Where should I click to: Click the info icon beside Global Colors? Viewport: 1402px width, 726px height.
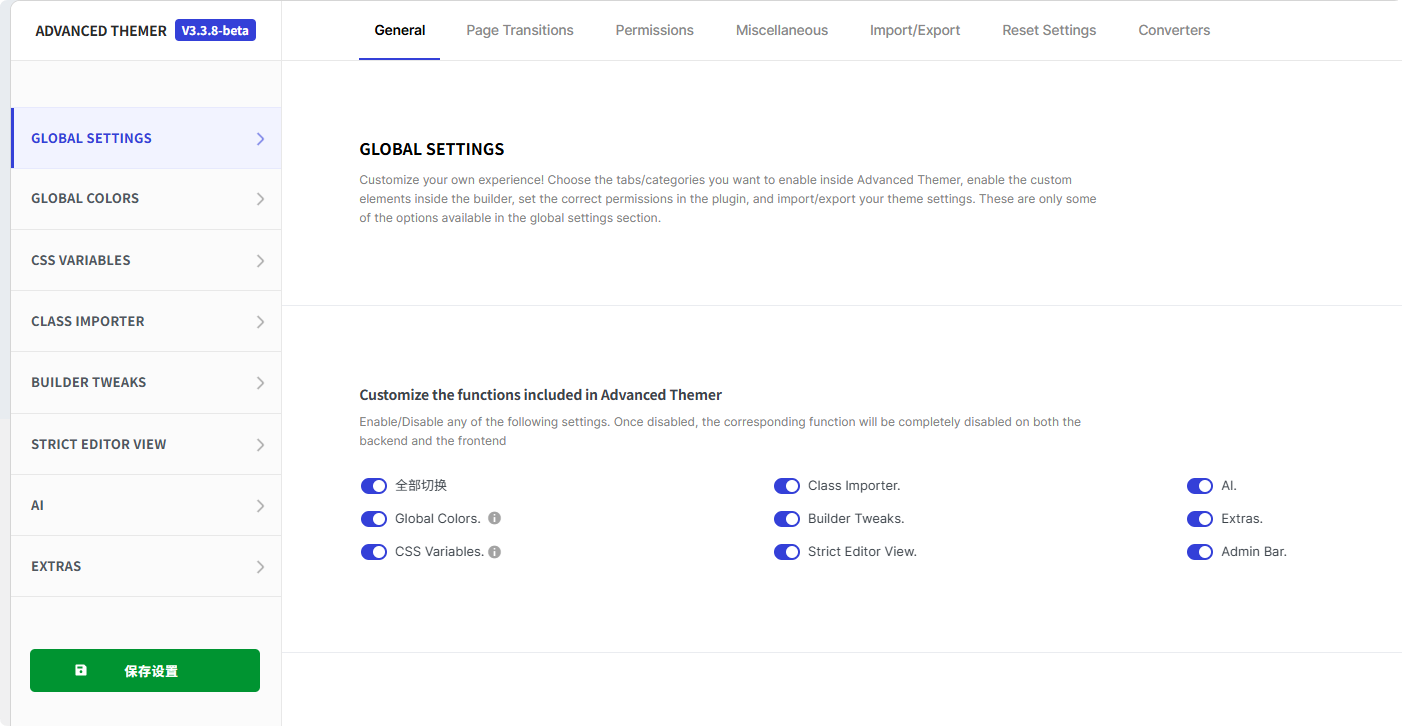coord(494,518)
